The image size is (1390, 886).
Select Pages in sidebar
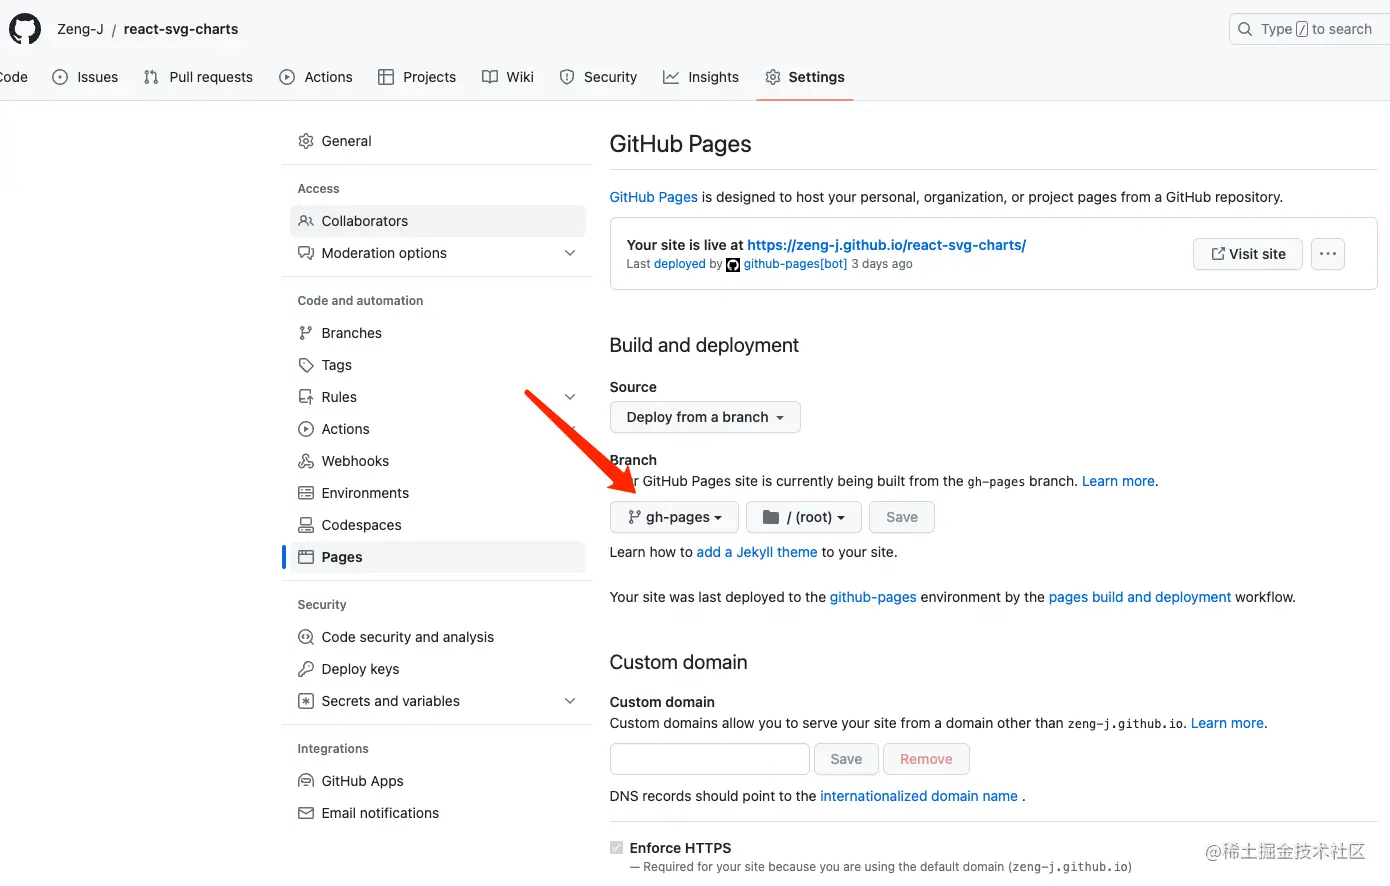click(437, 557)
